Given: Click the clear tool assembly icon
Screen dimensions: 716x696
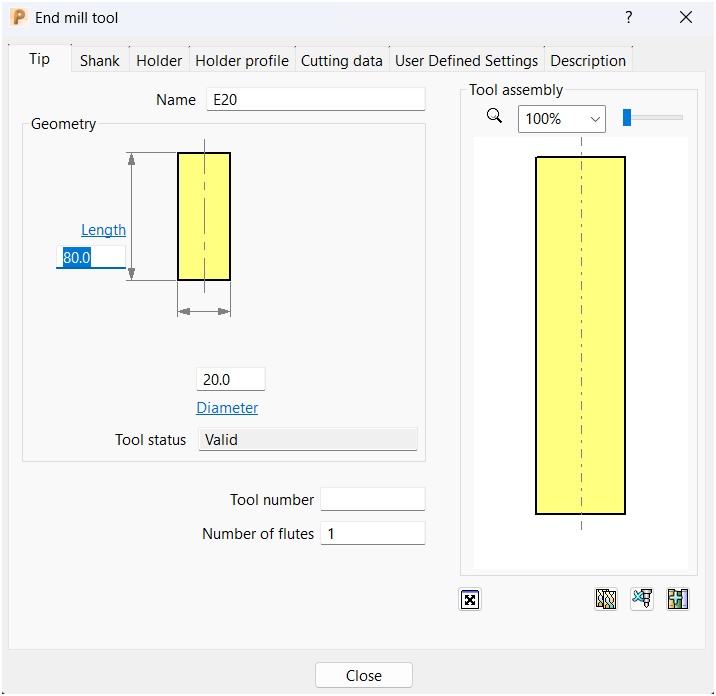Looking at the screenshot, I should click(x=642, y=599).
